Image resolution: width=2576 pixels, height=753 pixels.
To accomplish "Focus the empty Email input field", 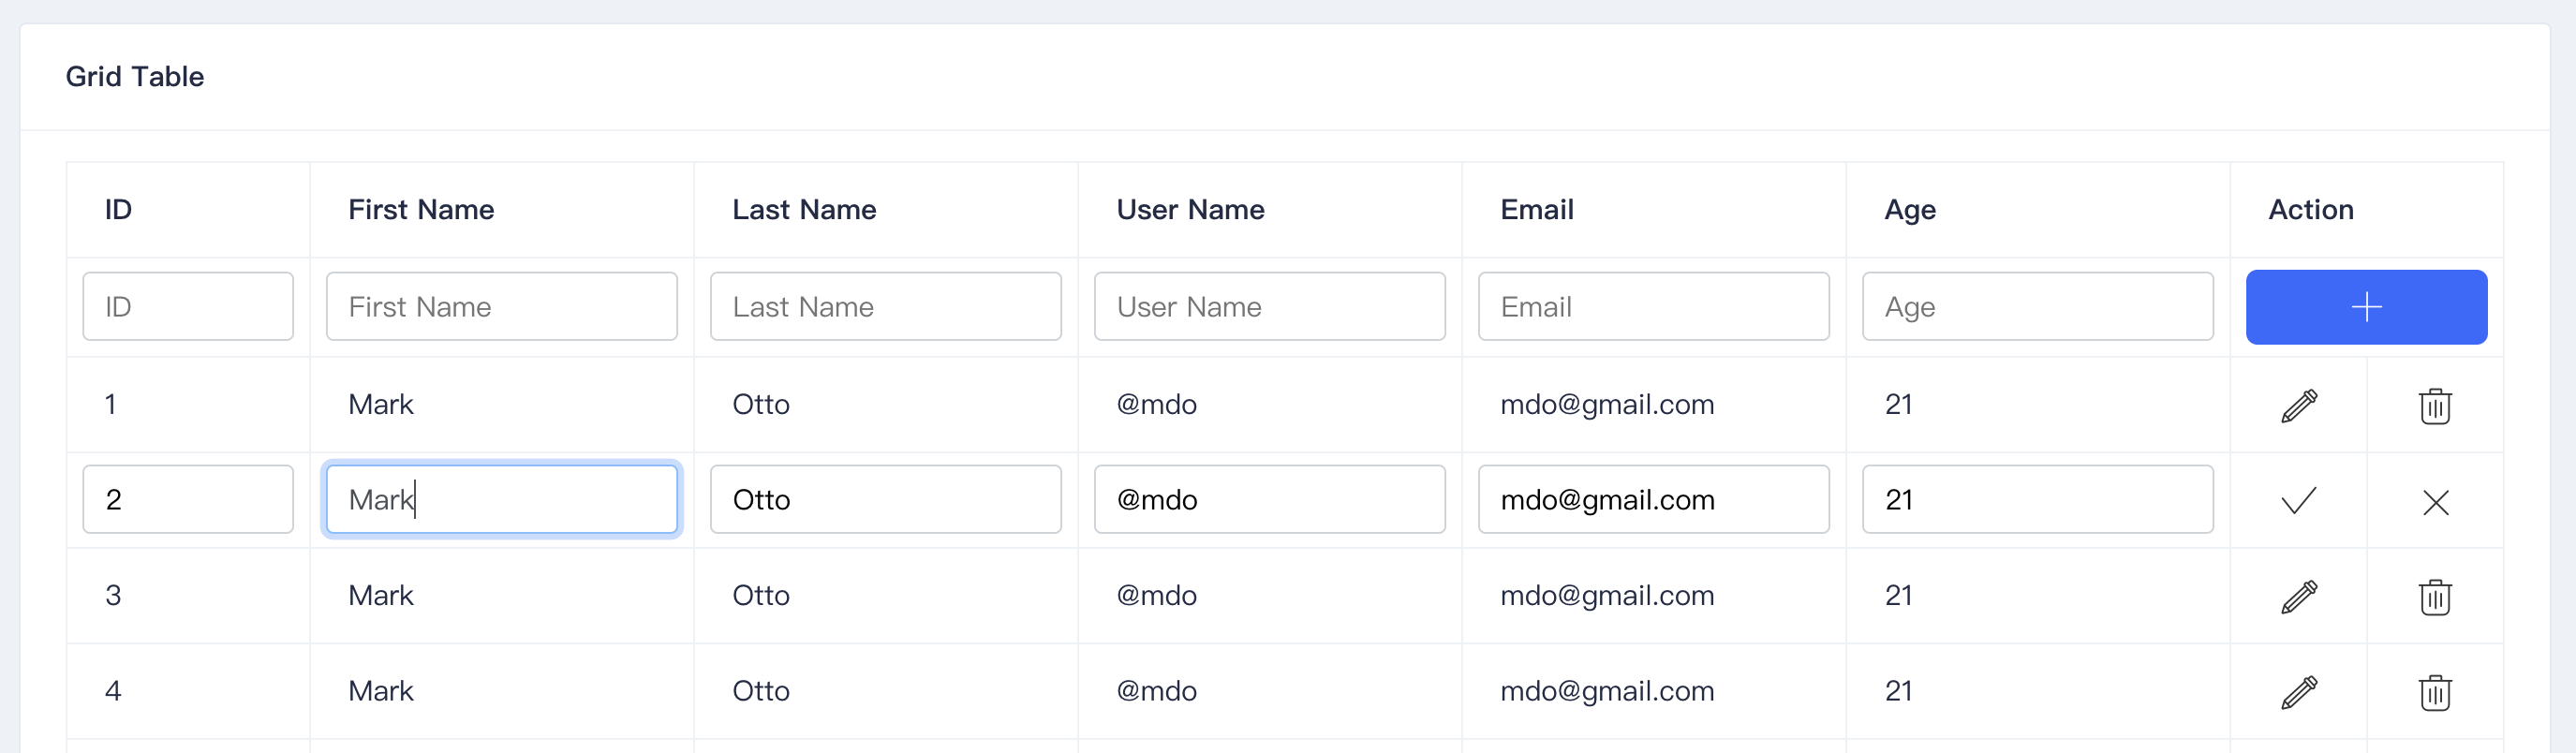I will click(1653, 307).
